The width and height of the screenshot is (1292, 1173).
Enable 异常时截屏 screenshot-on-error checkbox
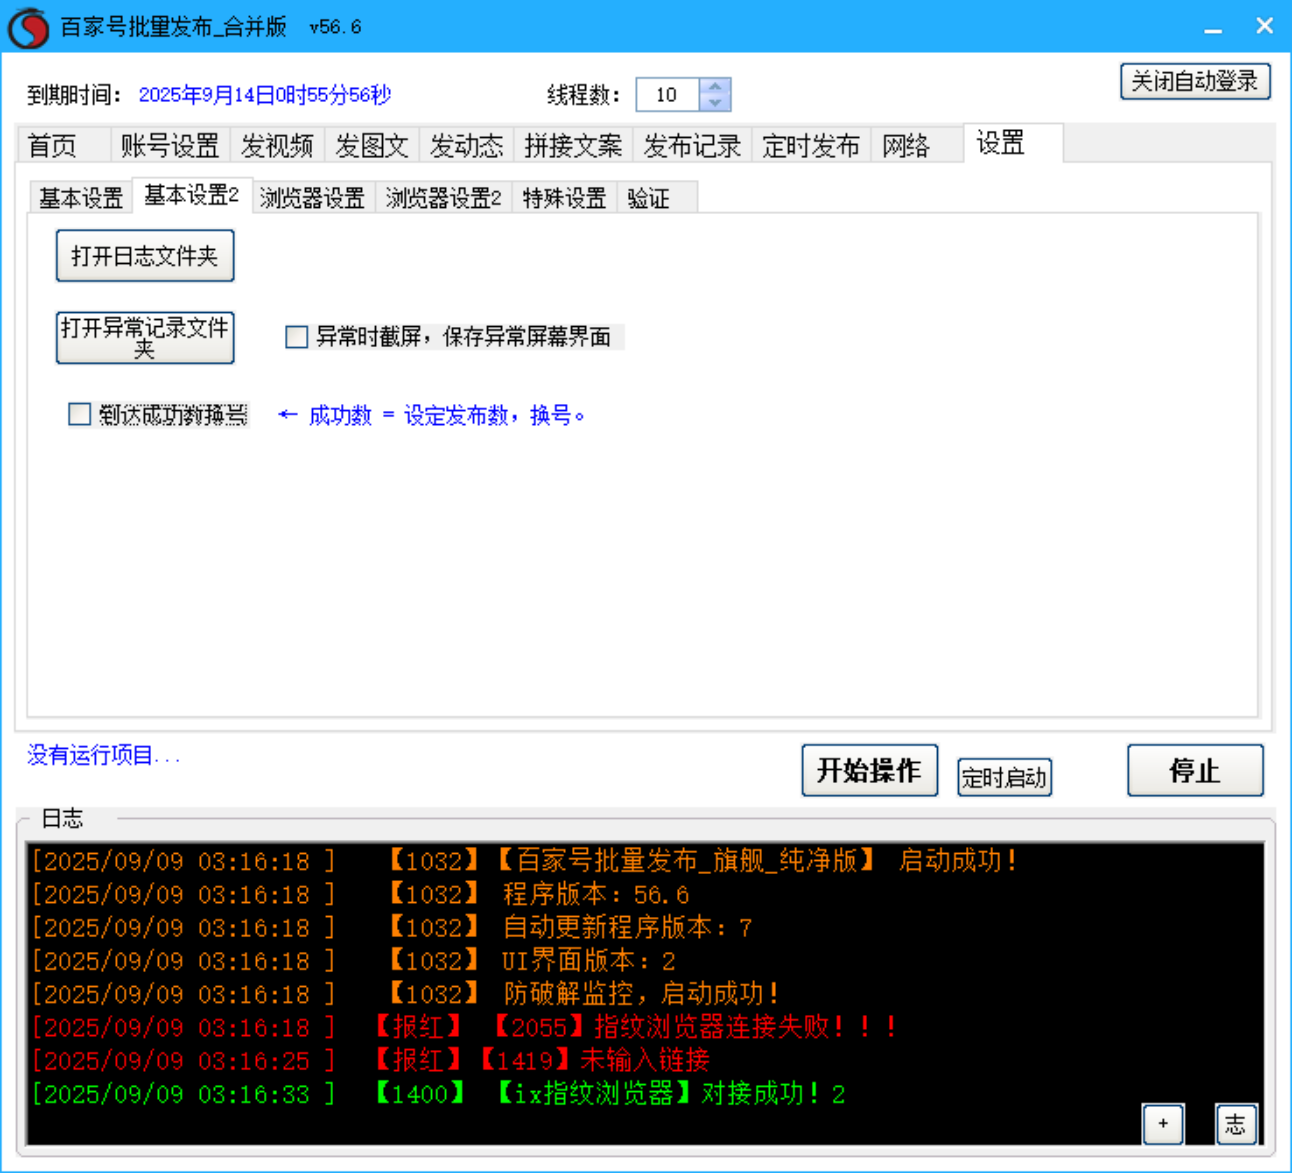[x=295, y=337]
